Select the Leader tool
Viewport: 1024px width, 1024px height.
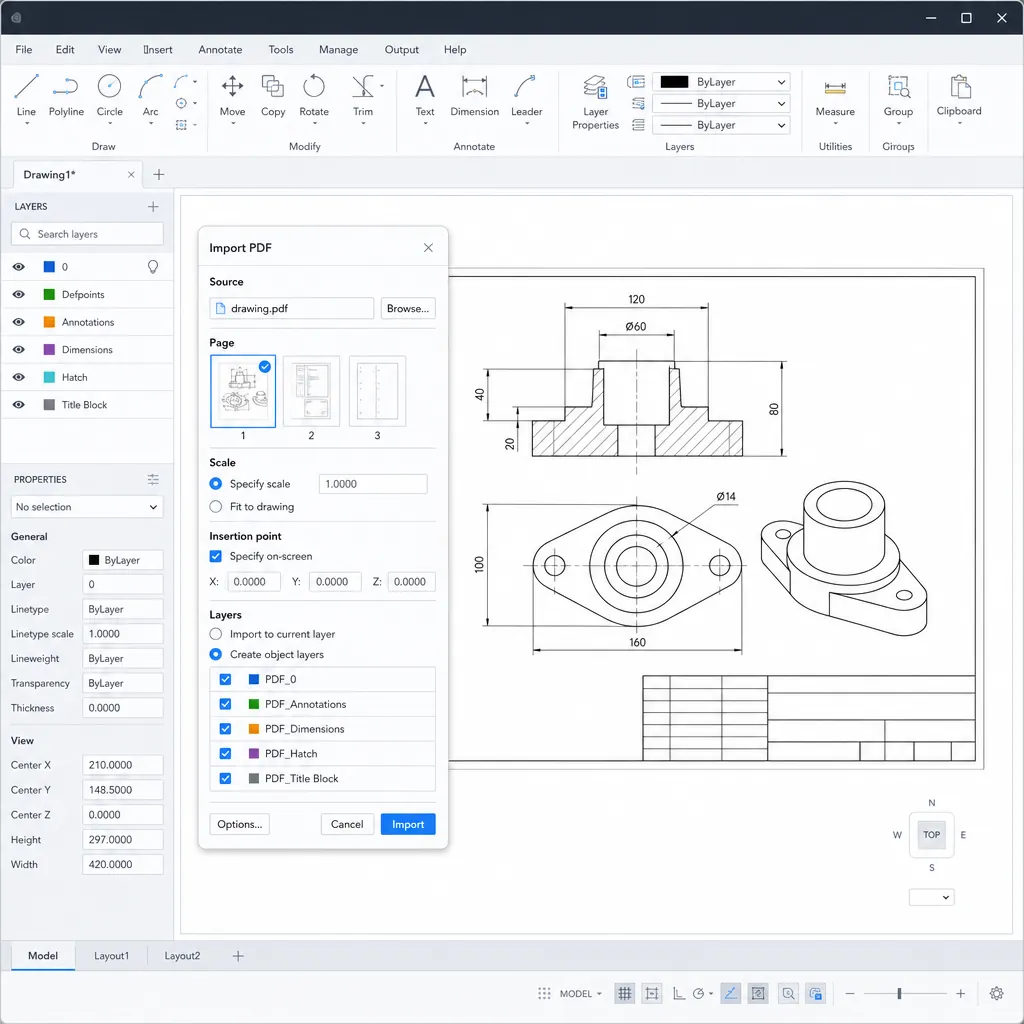[x=526, y=95]
